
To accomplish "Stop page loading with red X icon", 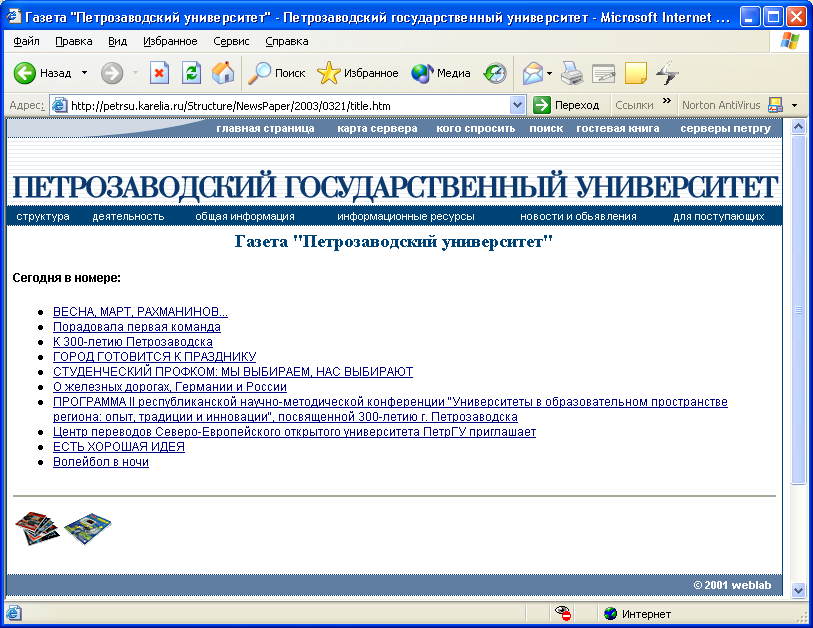I will [x=159, y=73].
